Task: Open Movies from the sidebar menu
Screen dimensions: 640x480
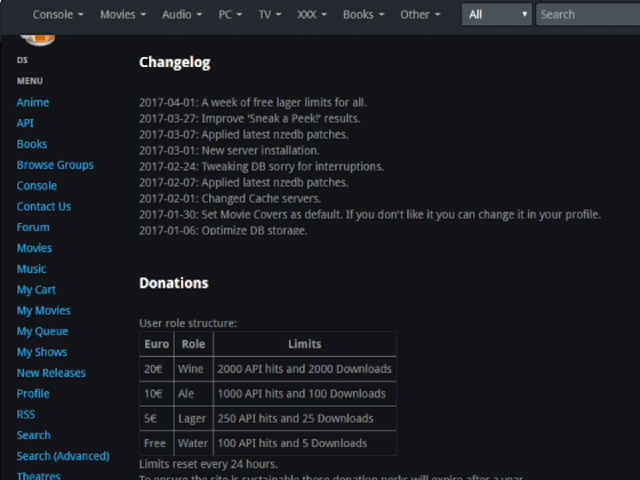Action: (x=34, y=248)
